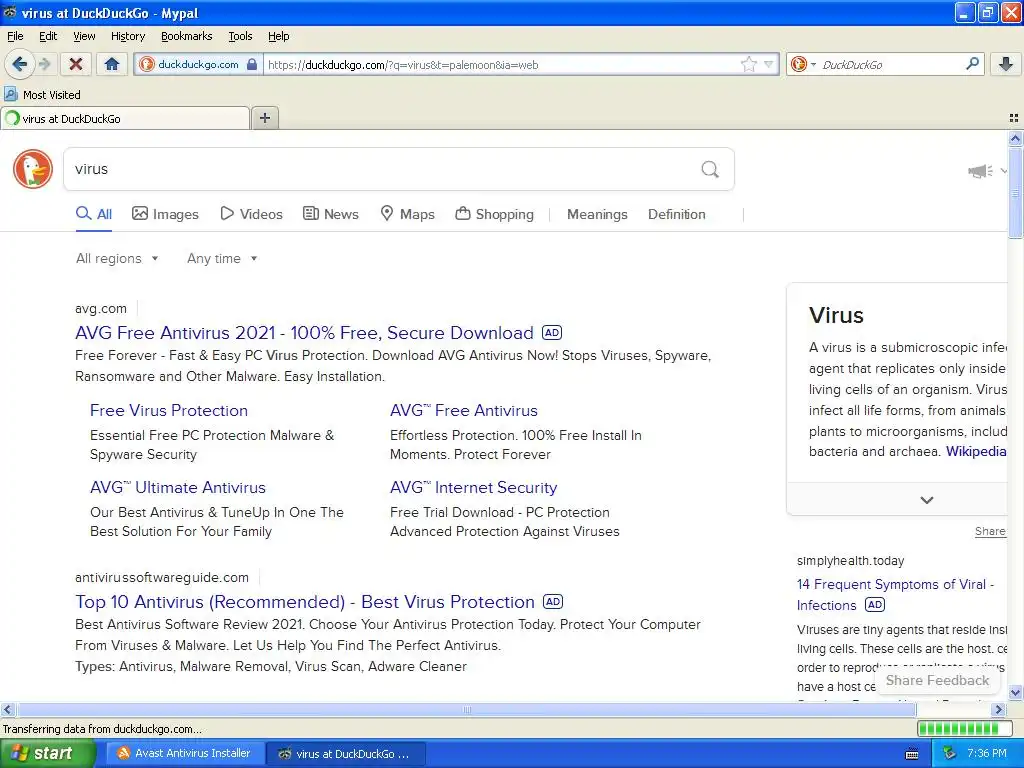1024x768 pixels.
Task: Expand the Virus info panel chevron
Action: 927,500
